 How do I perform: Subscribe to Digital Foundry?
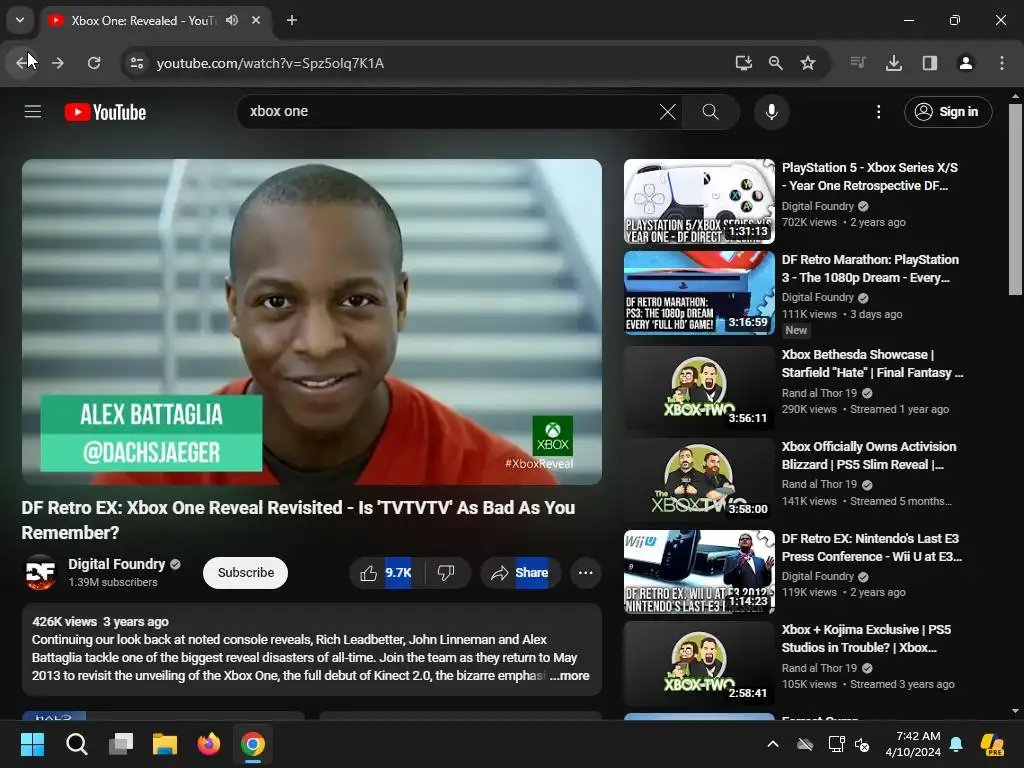point(246,573)
